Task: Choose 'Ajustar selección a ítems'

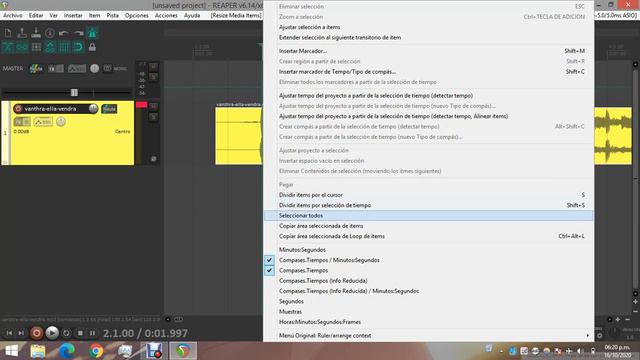Action: pyautogui.click(x=429, y=27)
